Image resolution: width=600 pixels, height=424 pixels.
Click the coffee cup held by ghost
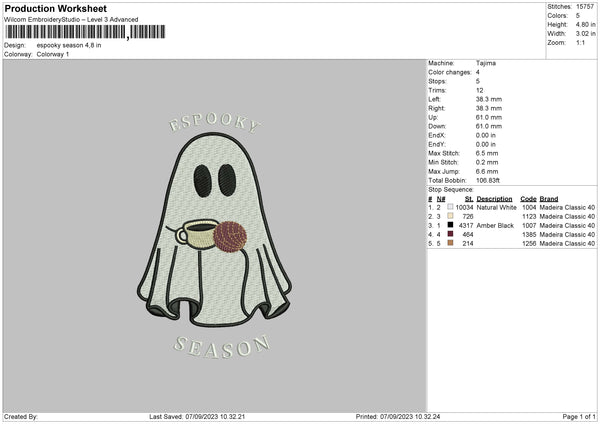click(x=196, y=235)
